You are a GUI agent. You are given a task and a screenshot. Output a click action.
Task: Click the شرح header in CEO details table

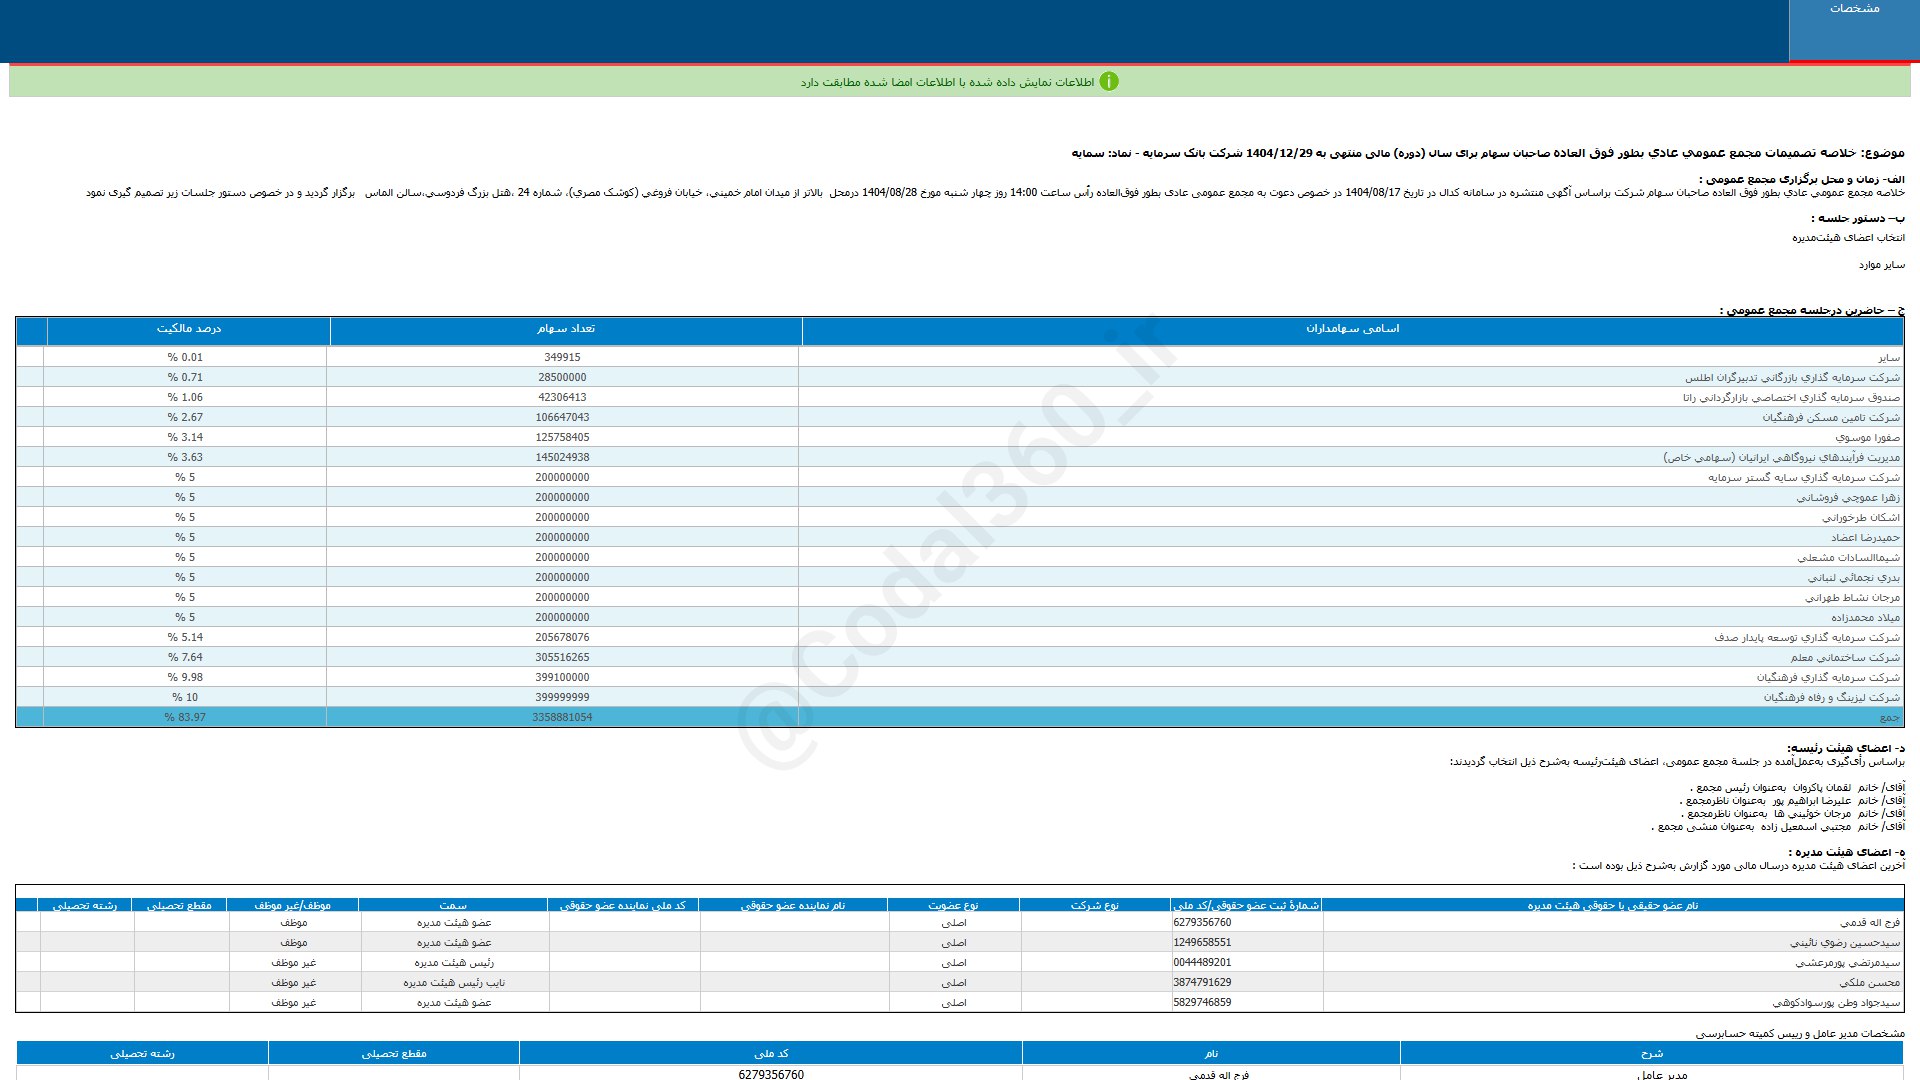coord(1651,1053)
